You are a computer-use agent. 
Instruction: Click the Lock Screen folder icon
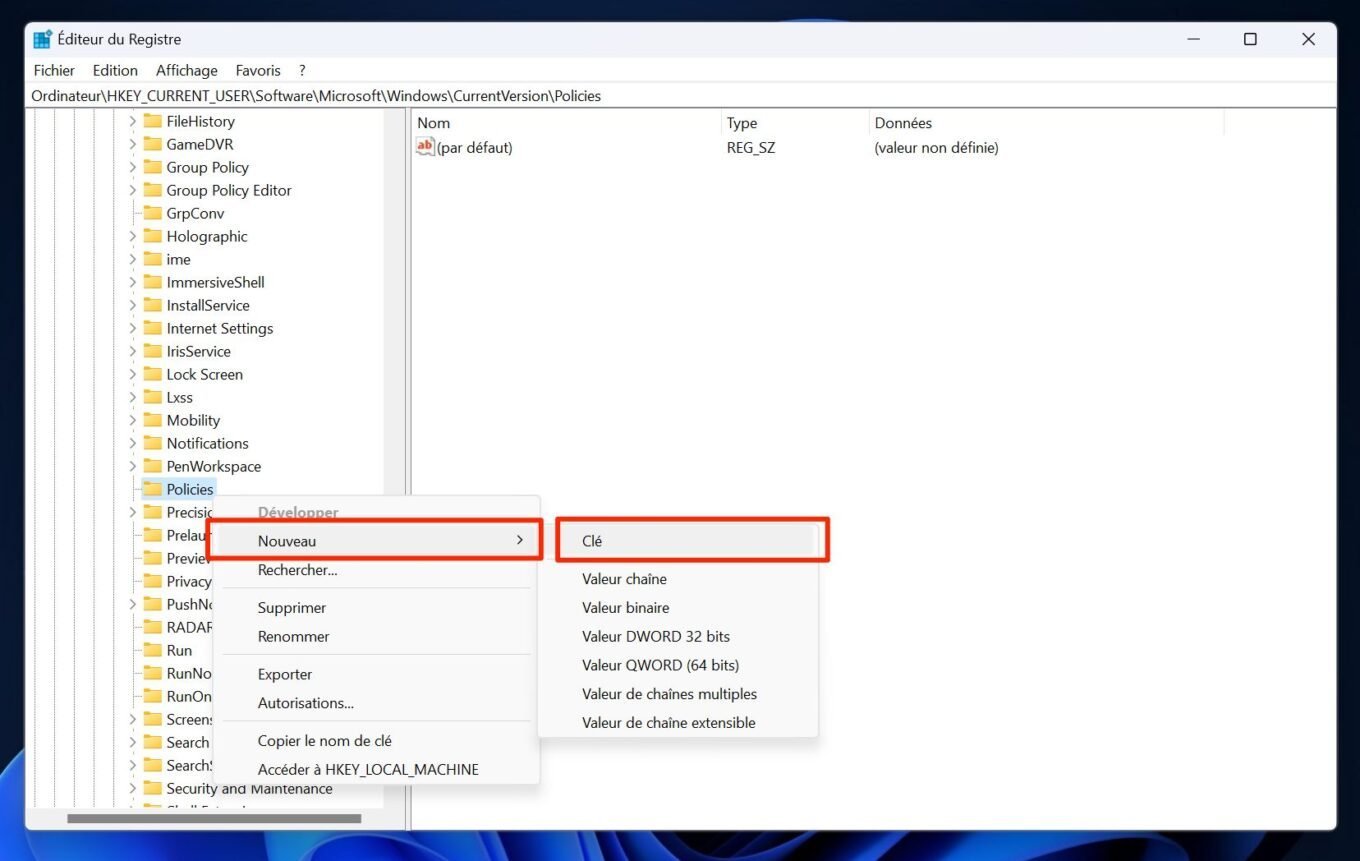pos(152,374)
